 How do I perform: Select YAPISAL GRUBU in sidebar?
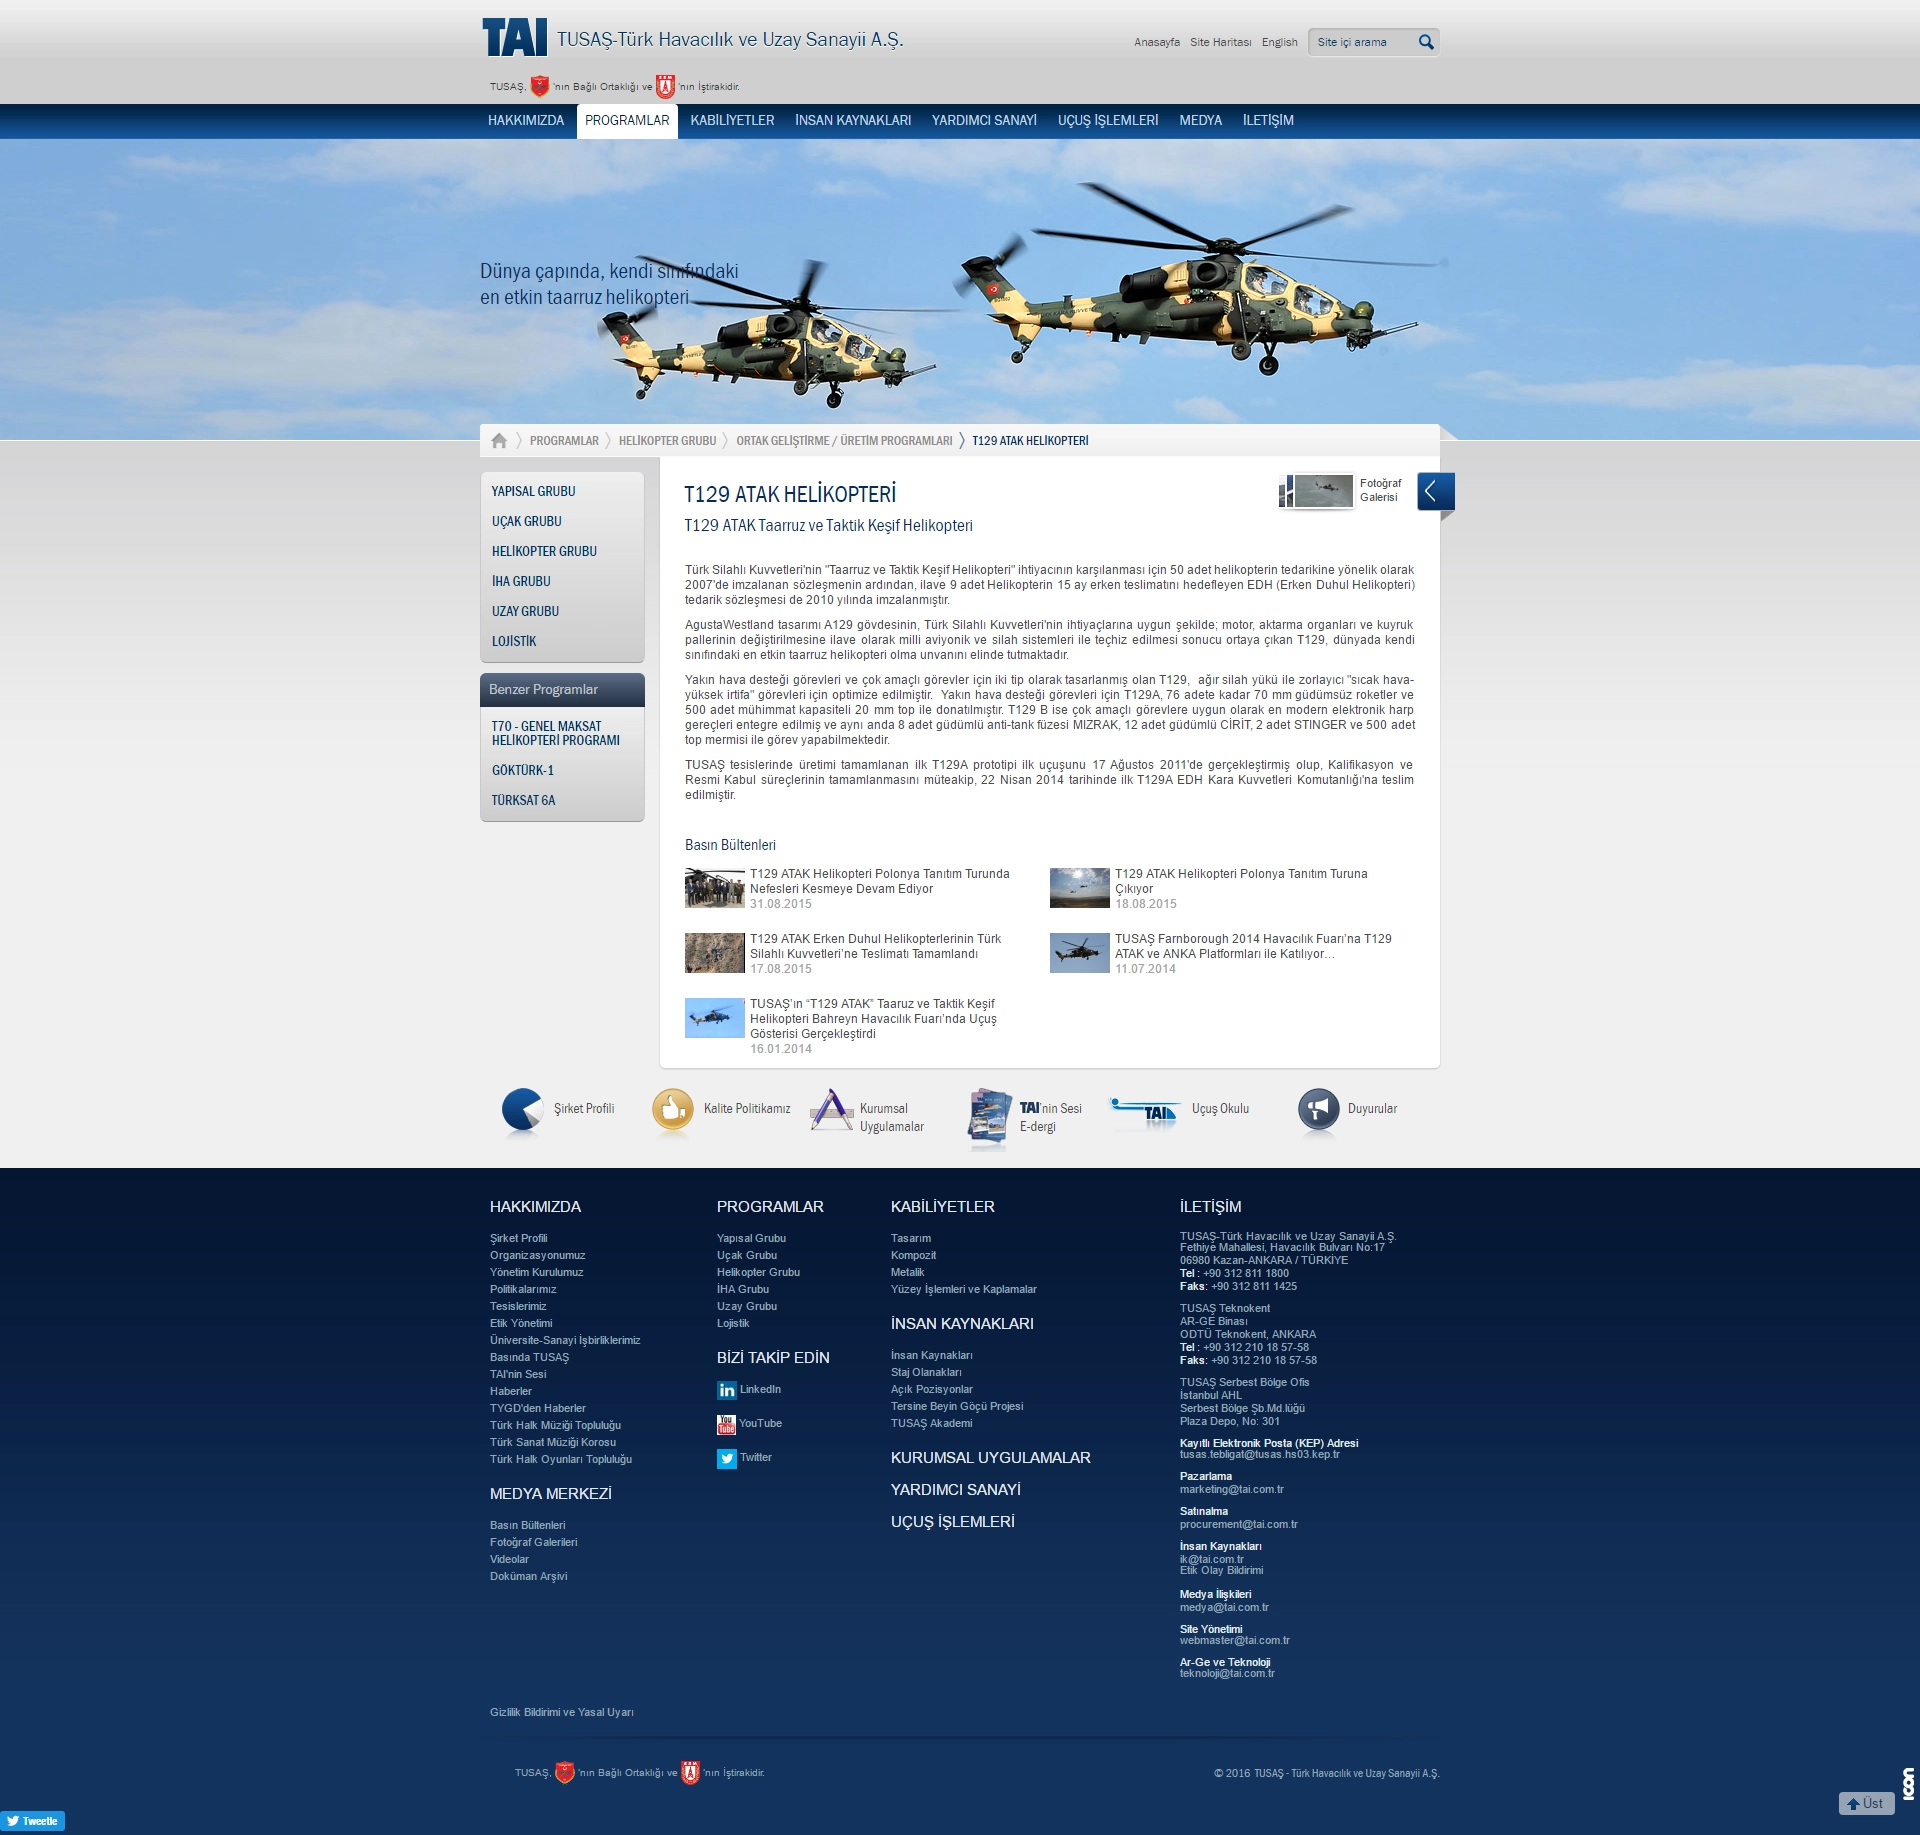(x=533, y=491)
